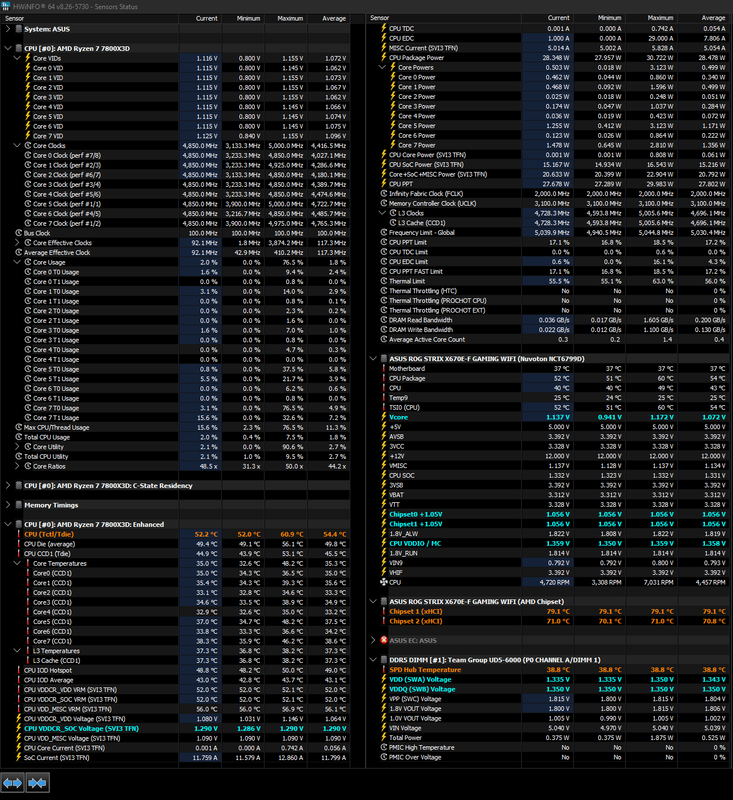Click the expand panel arrows button at bottom
The height and width of the screenshot is (800, 733).
tap(12, 783)
